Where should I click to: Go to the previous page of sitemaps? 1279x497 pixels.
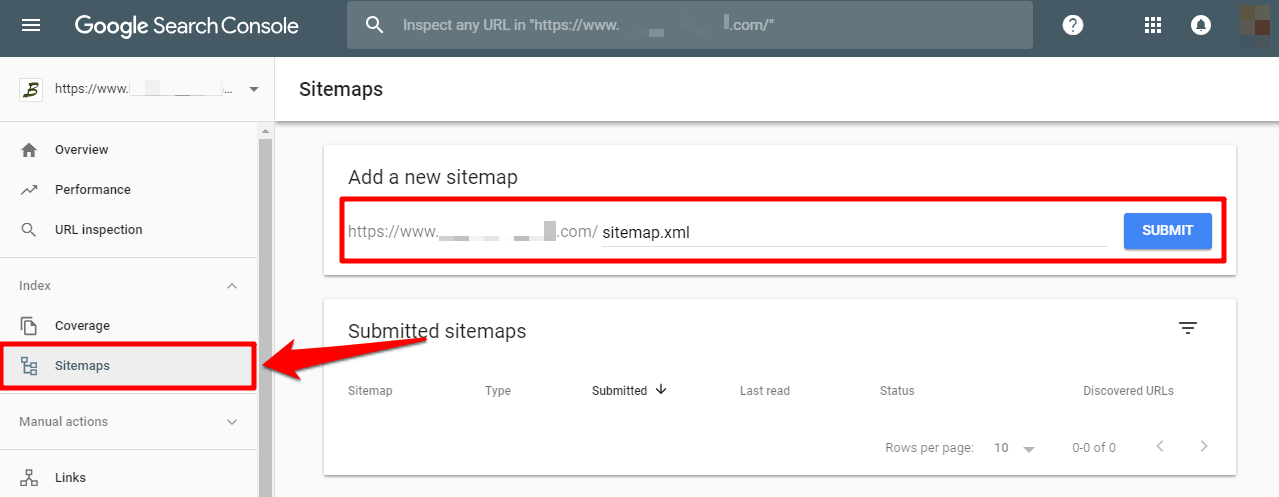pos(1160,447)
